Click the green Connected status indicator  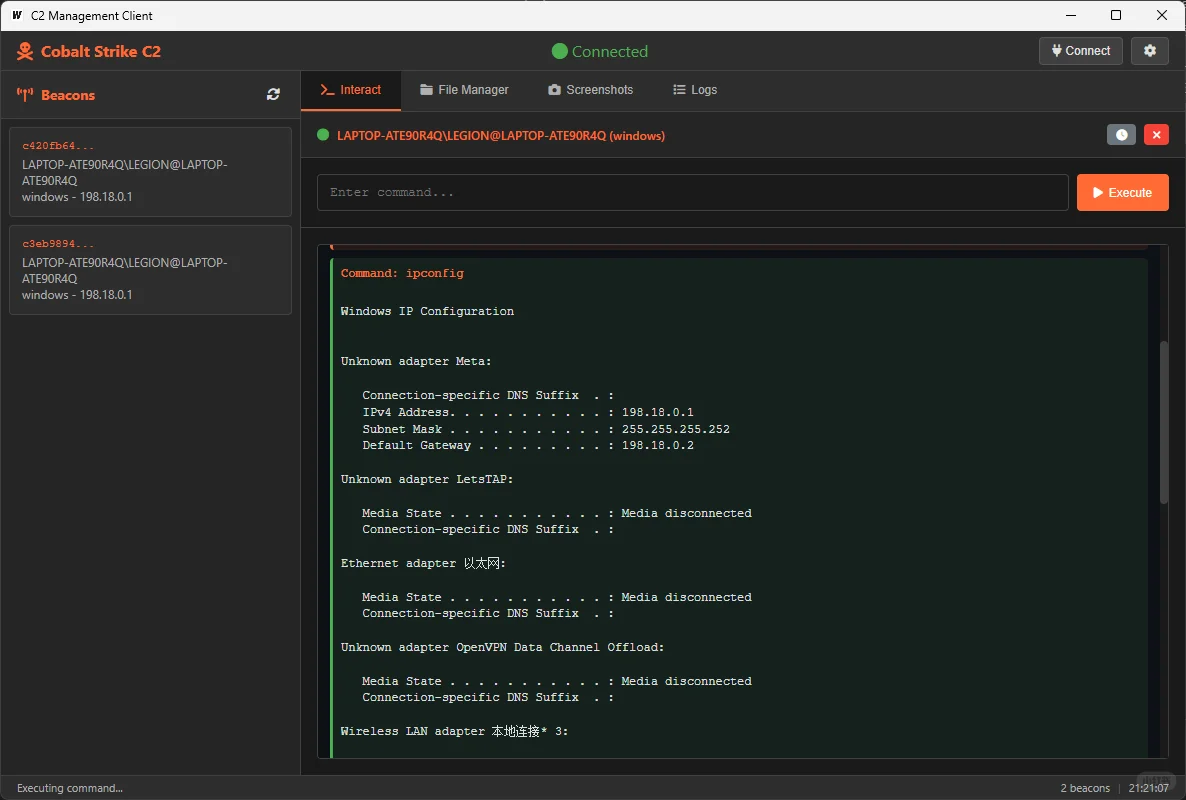600,51
